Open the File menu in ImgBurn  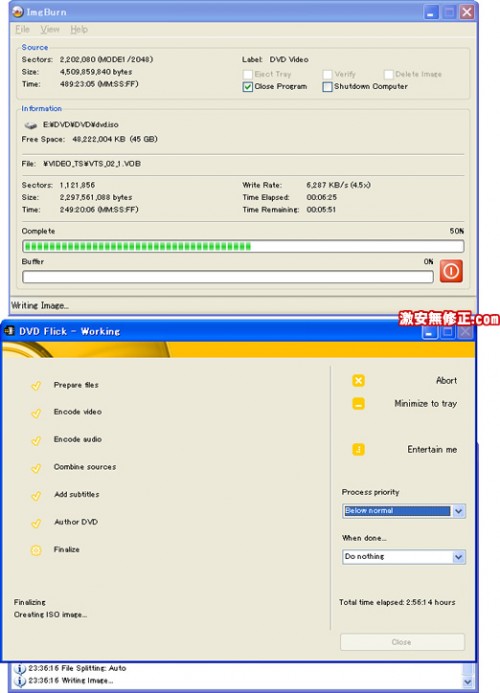point(23,29)
